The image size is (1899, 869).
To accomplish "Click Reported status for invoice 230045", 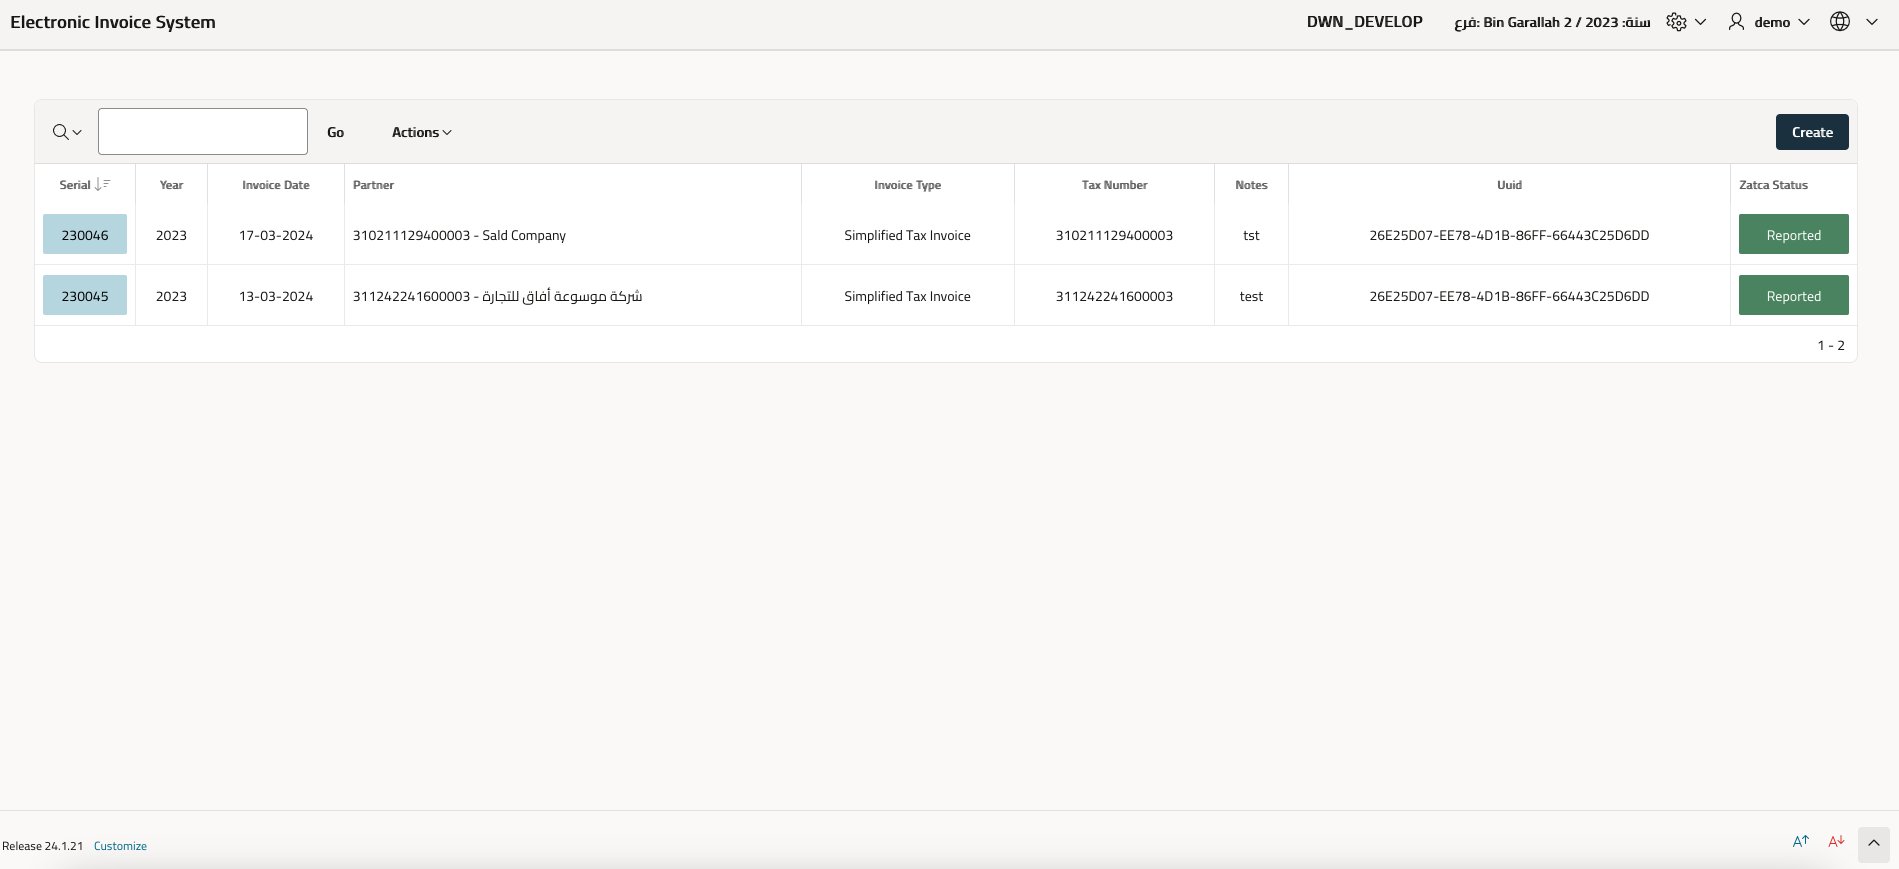I will pyautogui.click(x=1793, y=296).
